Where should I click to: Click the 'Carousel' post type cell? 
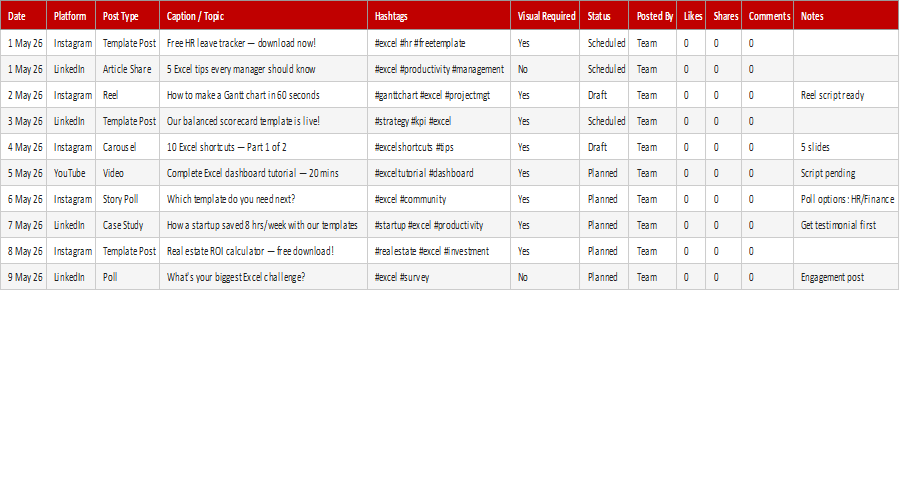tap(127, 147)
